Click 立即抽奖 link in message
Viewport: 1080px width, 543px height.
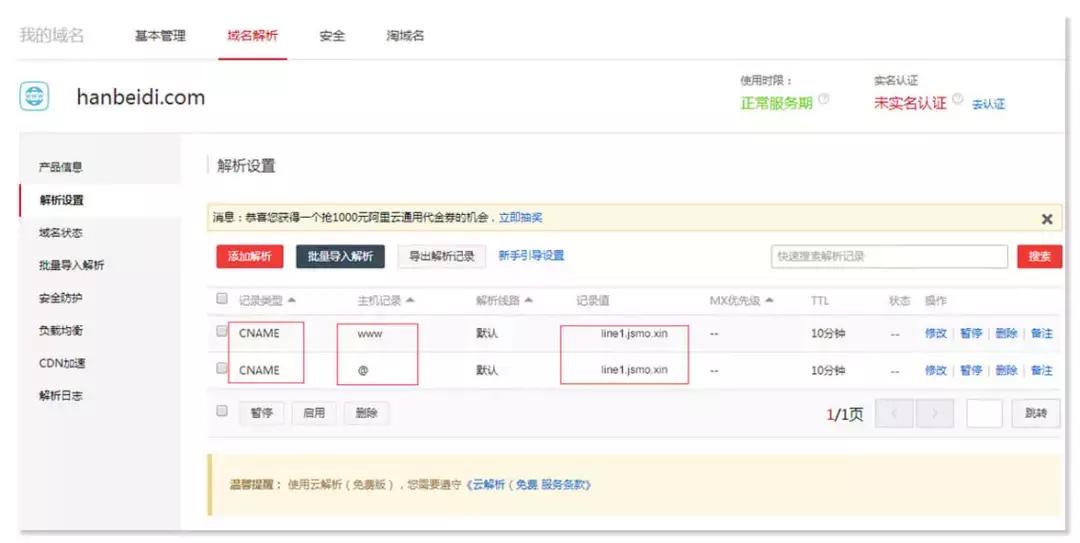pos(521,218)
